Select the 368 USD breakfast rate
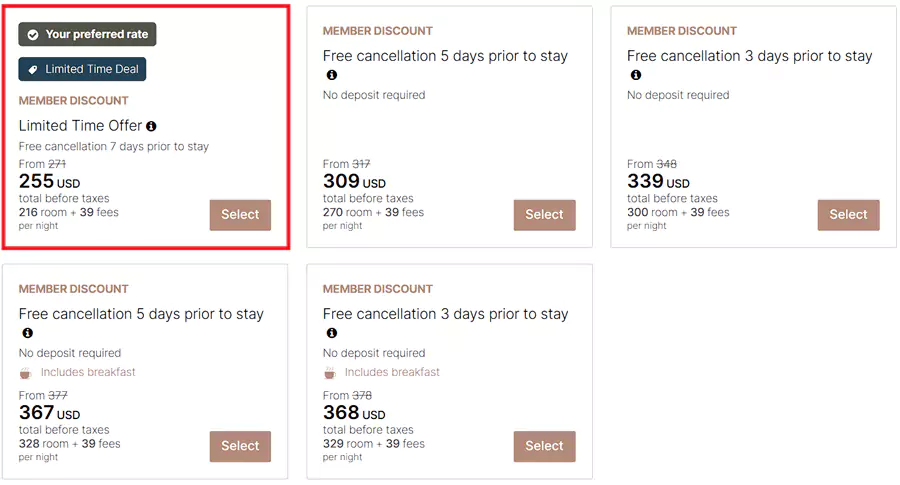900x485 pixels. pyautogui.click(x=544, y=446)
